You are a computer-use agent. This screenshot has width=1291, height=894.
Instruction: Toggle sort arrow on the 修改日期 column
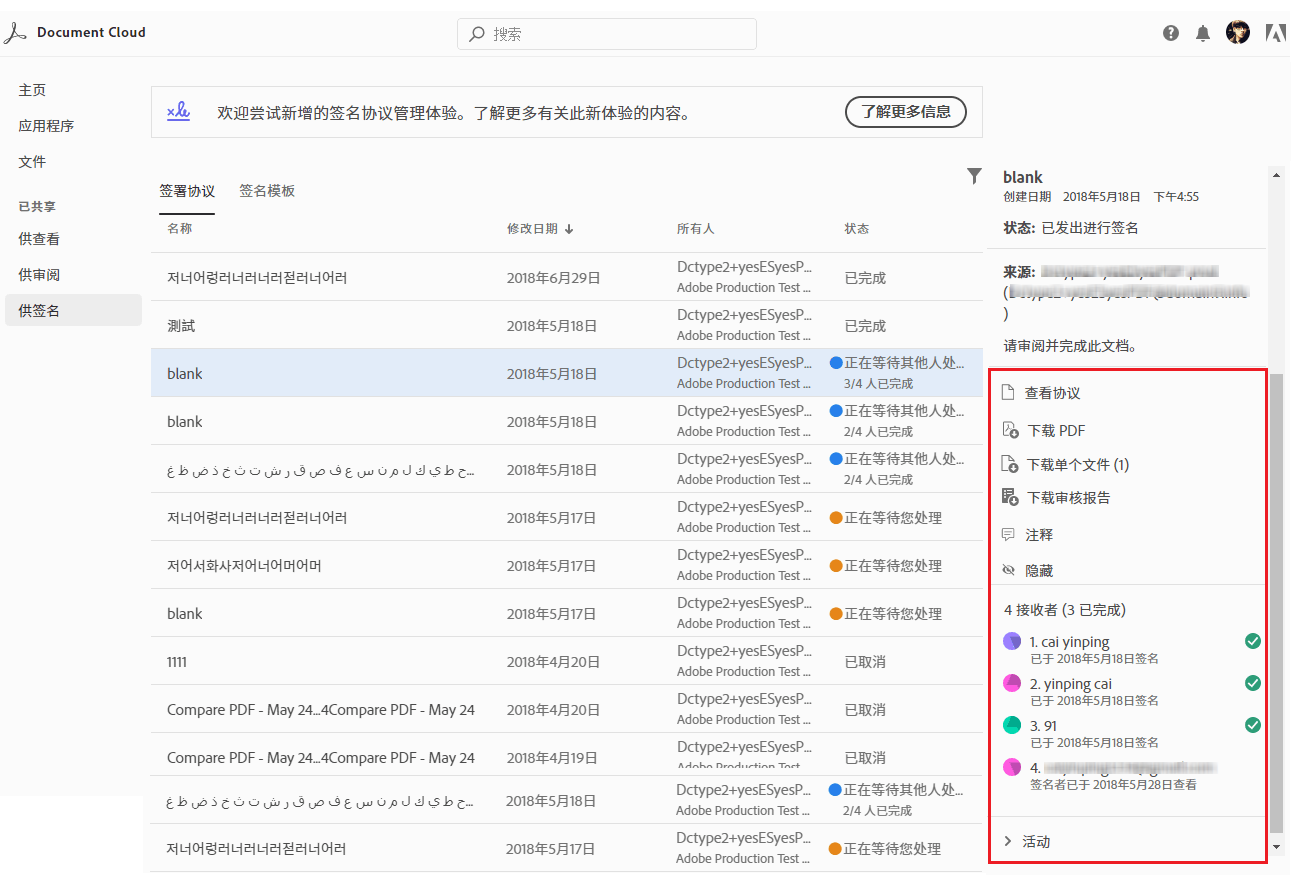pos(569,229)
